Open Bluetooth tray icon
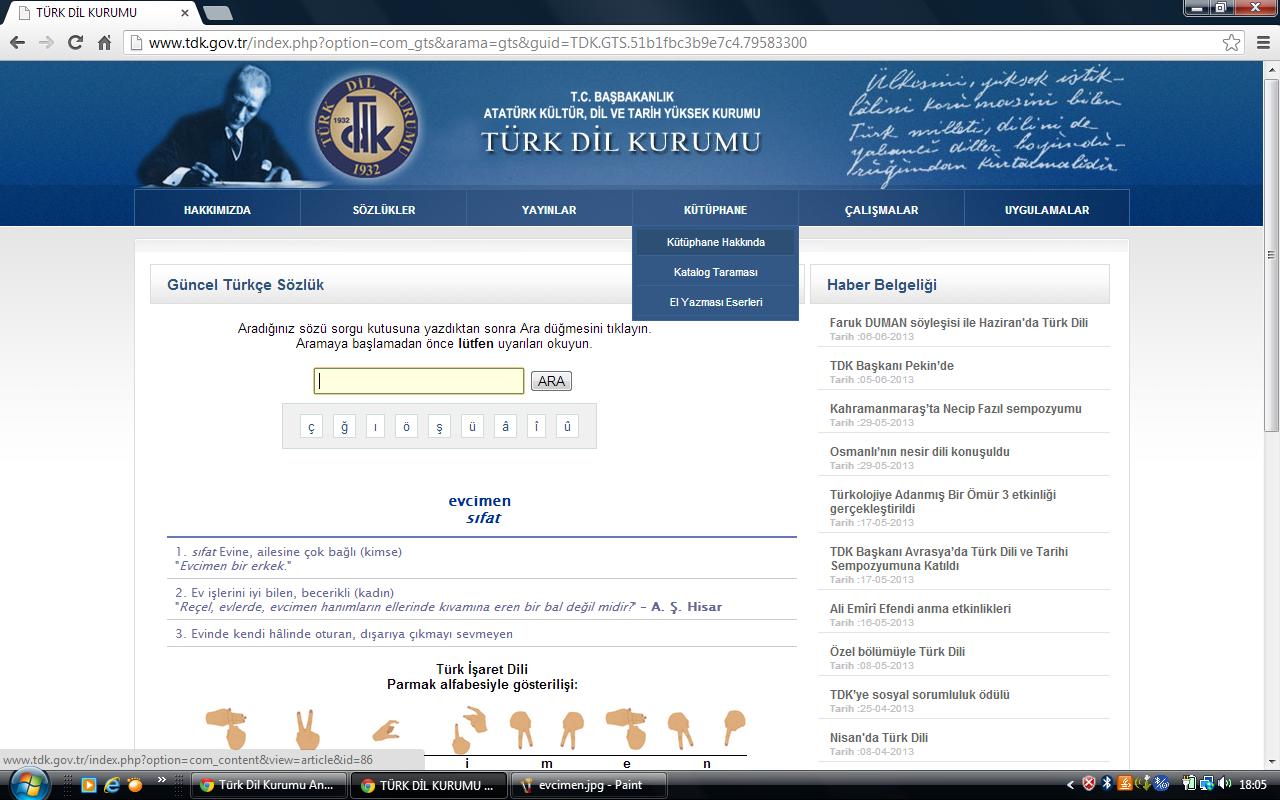Viewport: 1280px width, 800px height. (1107, 785)
